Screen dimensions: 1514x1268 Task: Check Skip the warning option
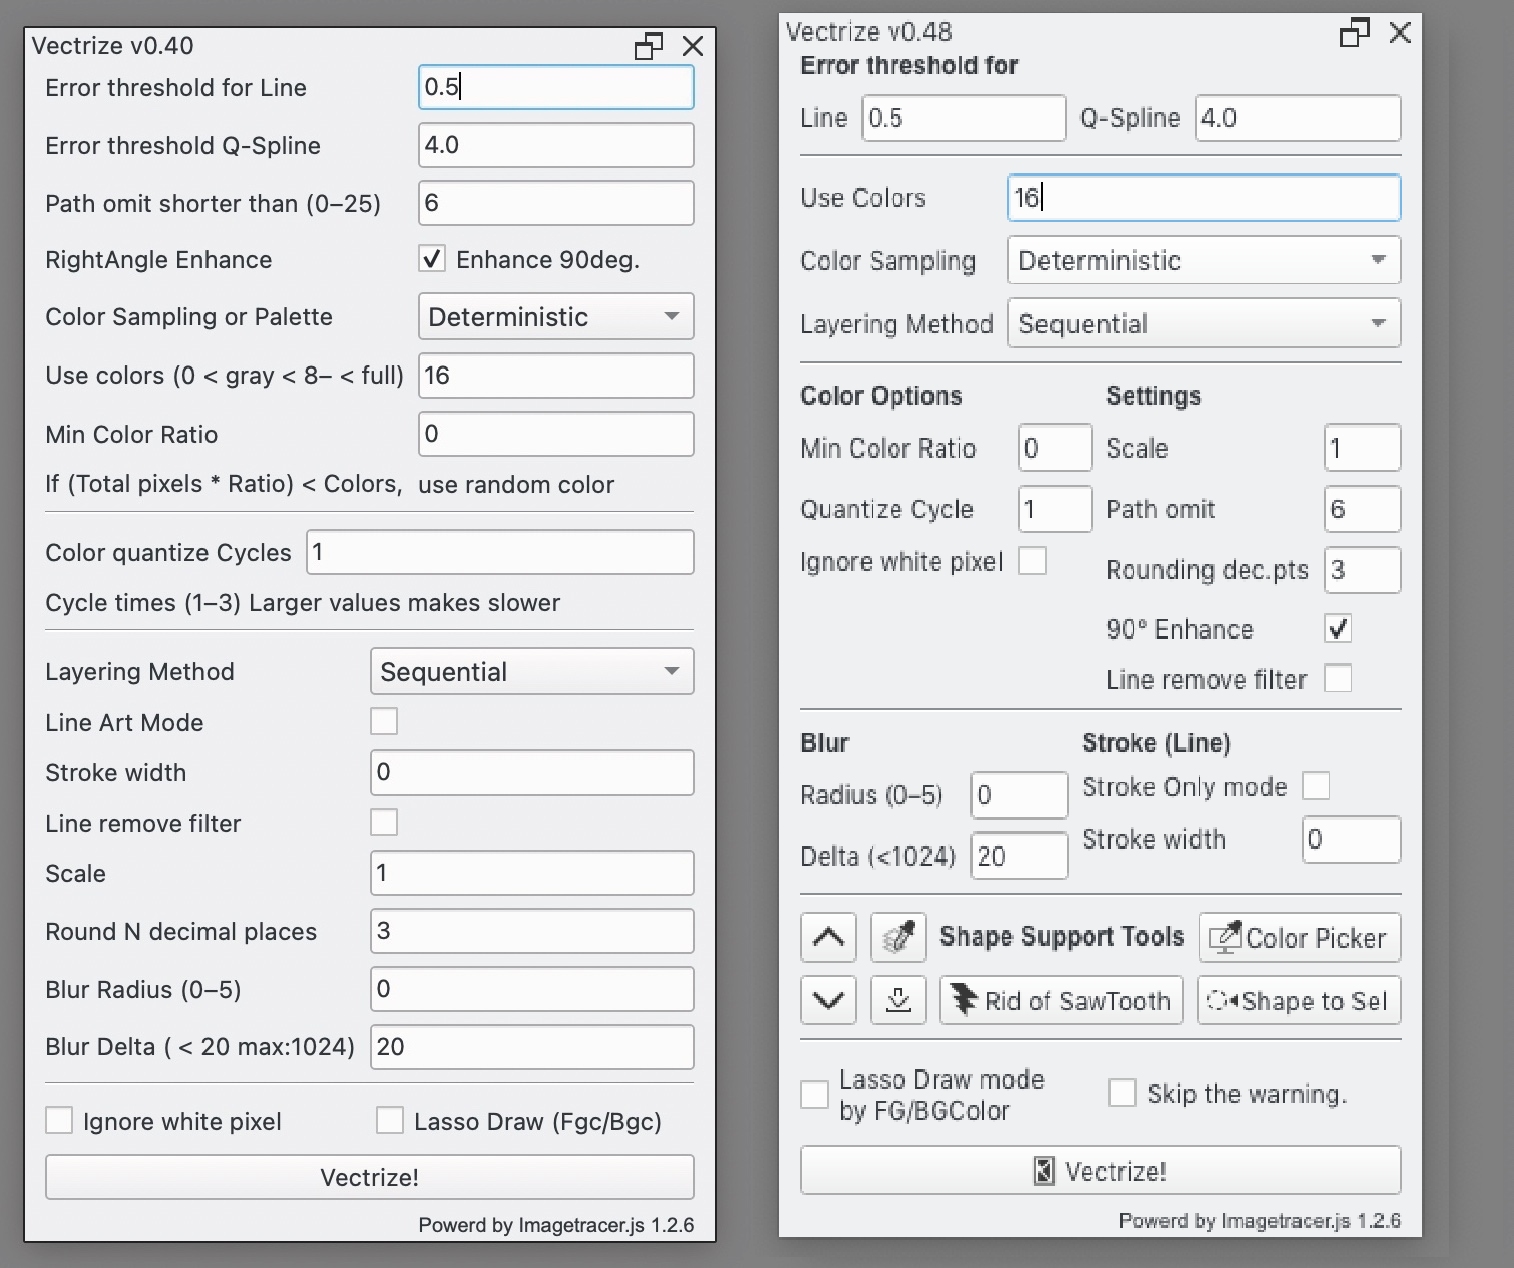coord(1122,1093)
